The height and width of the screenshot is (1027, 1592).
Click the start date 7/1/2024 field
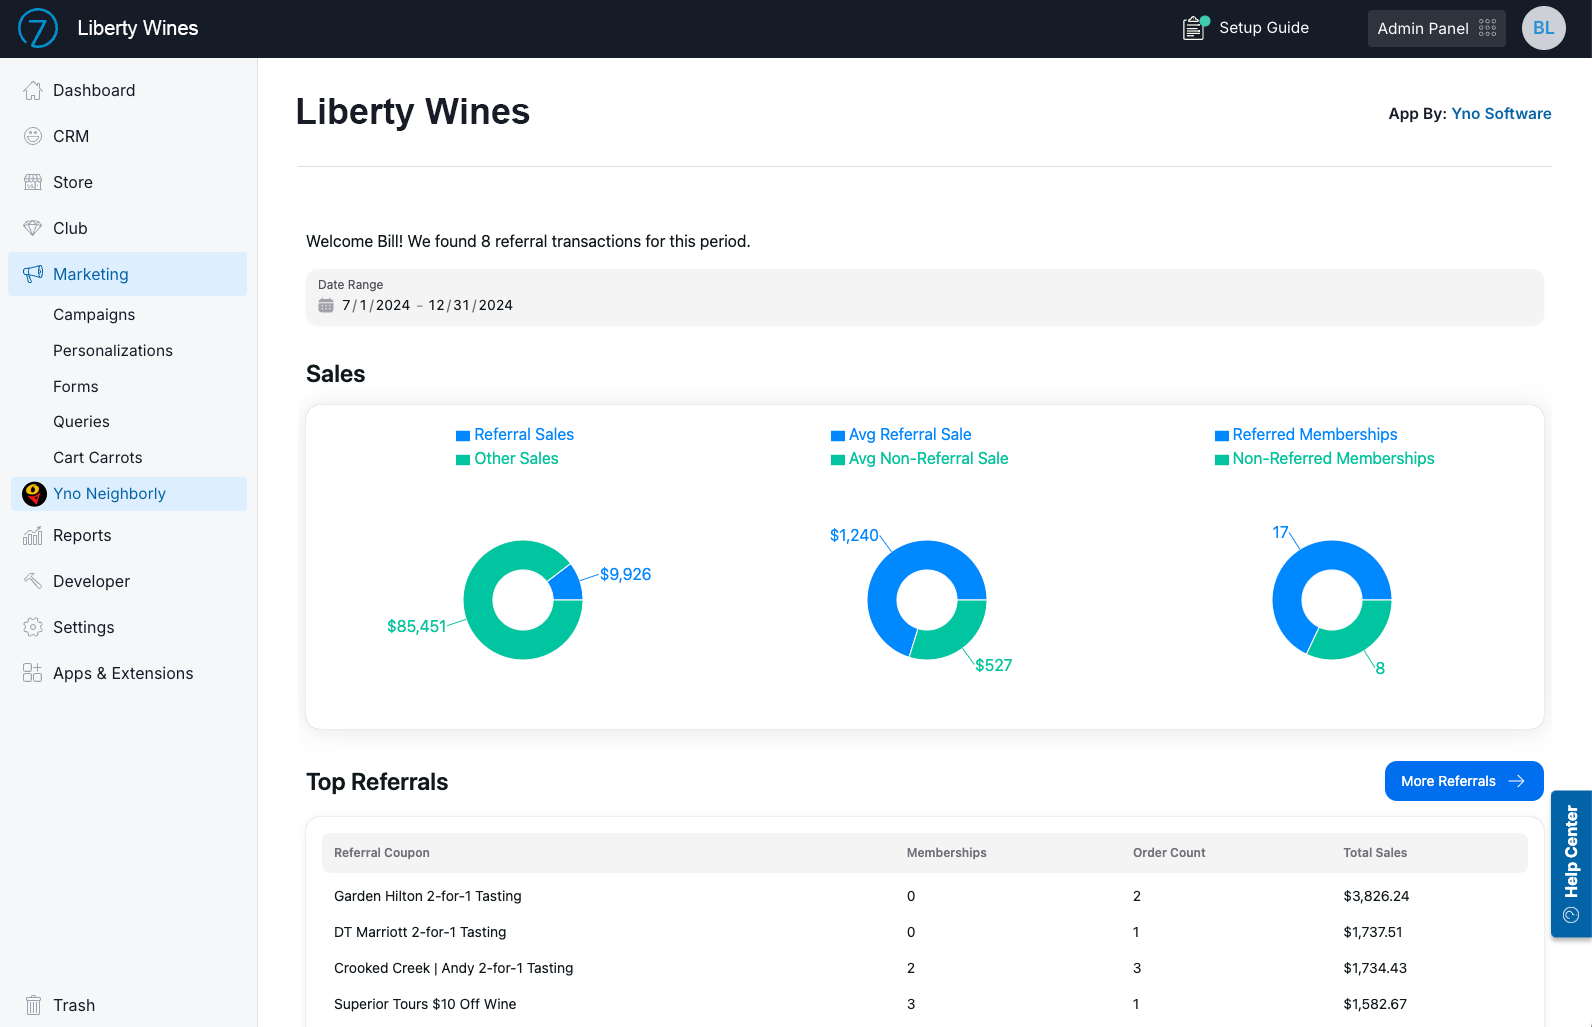376,306
